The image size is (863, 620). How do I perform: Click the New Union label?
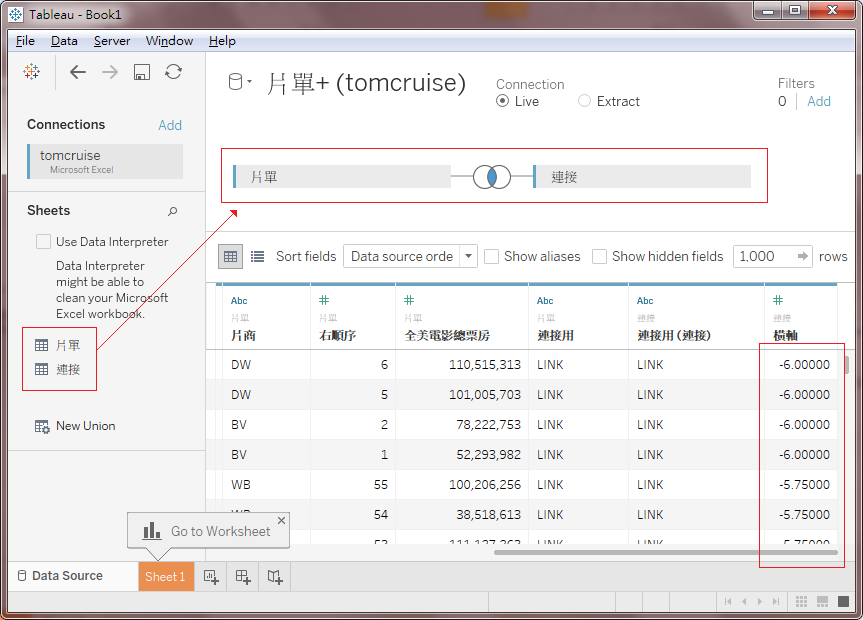coord(86,426)
